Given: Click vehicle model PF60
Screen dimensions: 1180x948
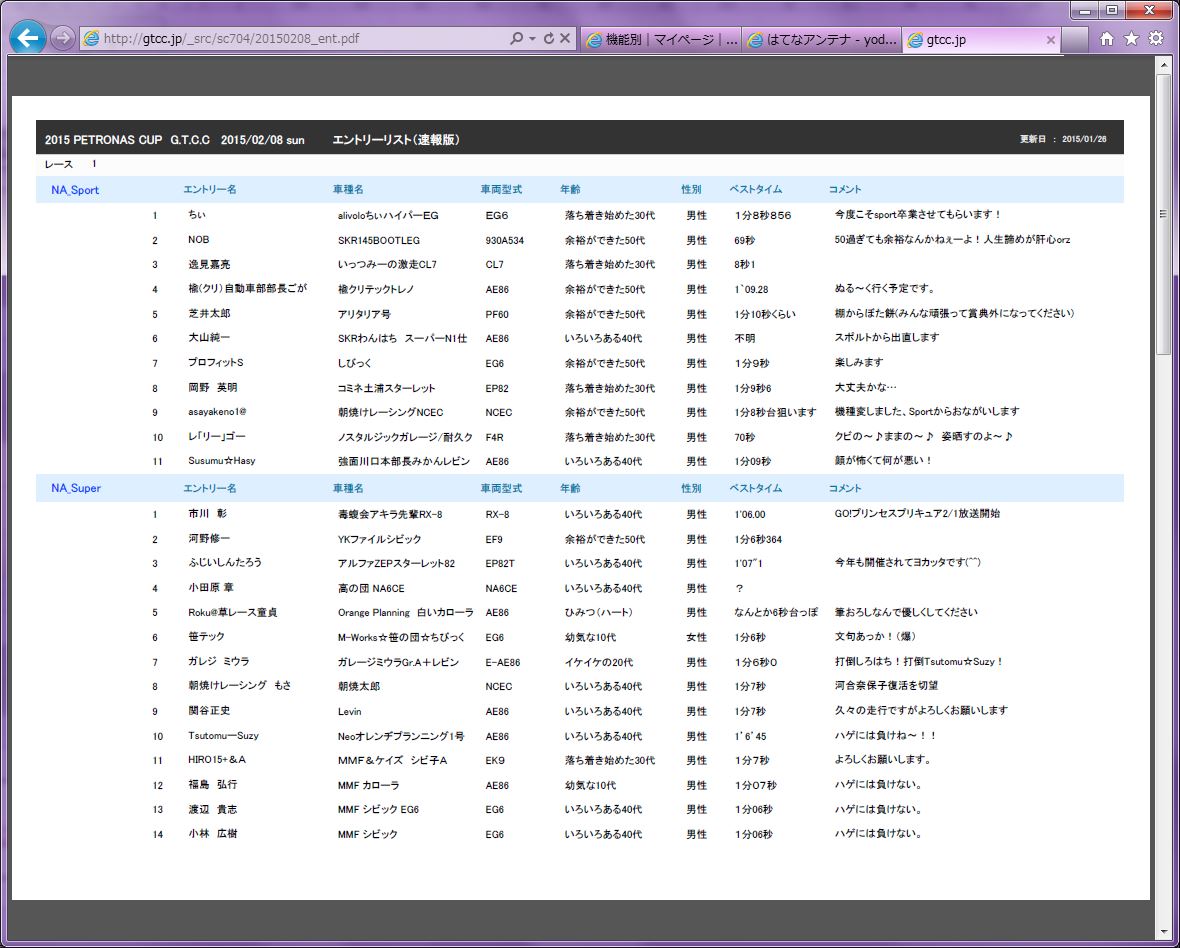Looking at the screenshot, I should click(x=497, y=314).
